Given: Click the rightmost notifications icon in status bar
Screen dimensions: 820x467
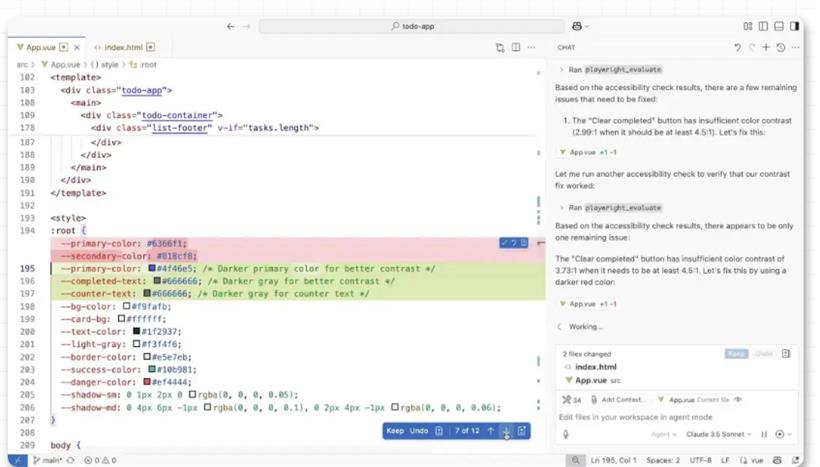Looking at the screenshot, I should click(795, 460).
